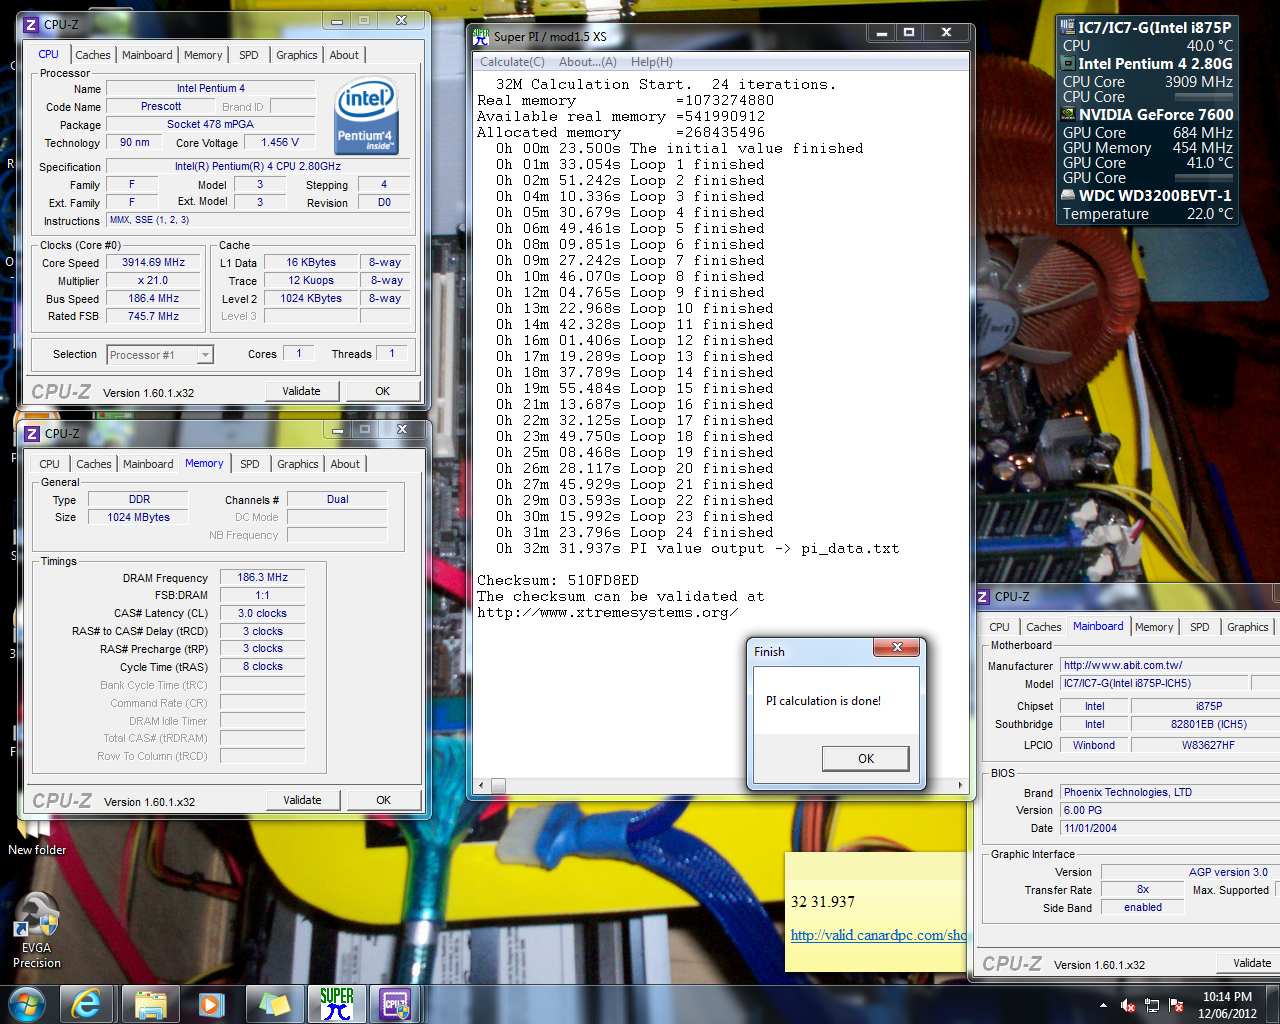Select the New folder desktop icon
This screenshot has height=1024, width=1280.
[37, 838]
